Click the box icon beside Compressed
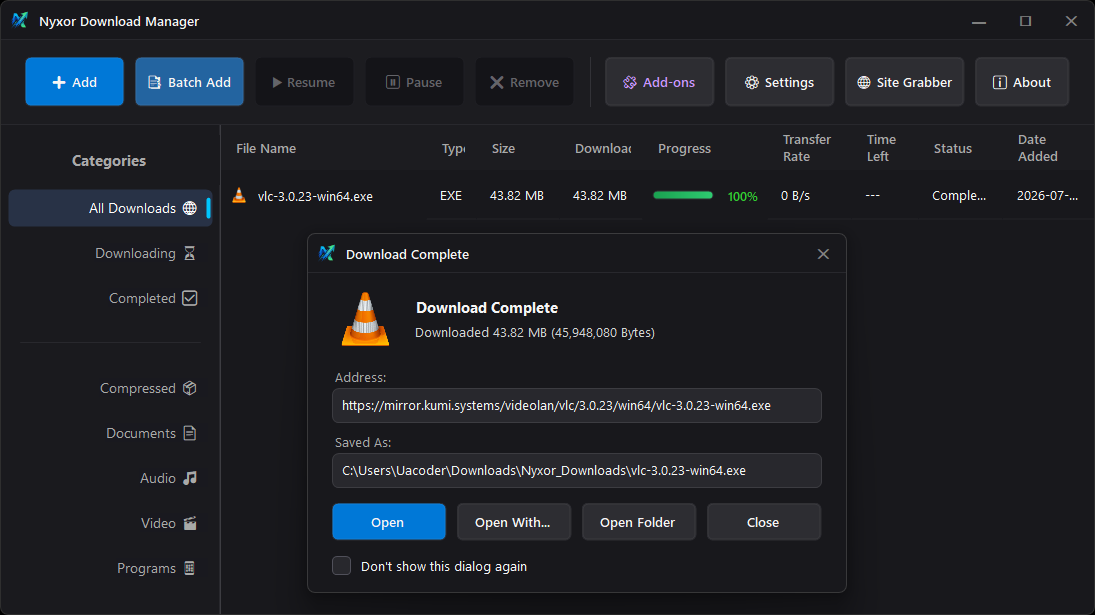1095x615 pixels. coord(189,388)
